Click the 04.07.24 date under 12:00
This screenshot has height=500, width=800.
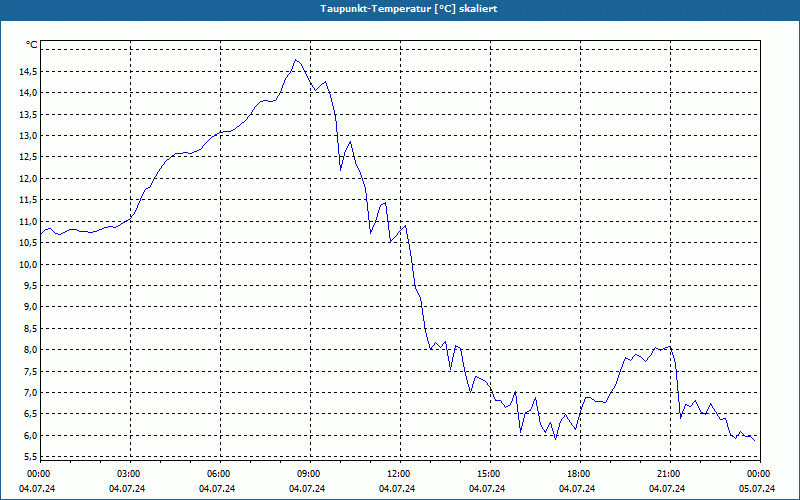[397, 489]
